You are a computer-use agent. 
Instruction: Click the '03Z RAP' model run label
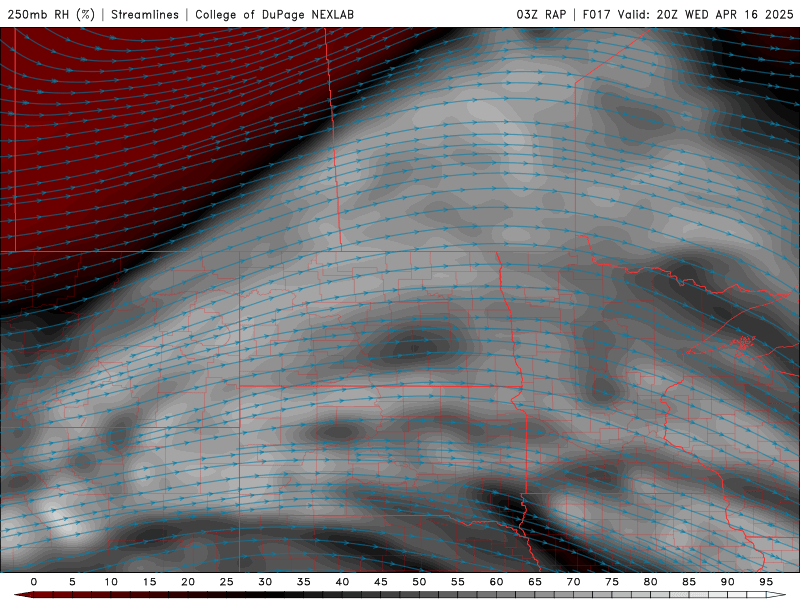click(541, 14)
